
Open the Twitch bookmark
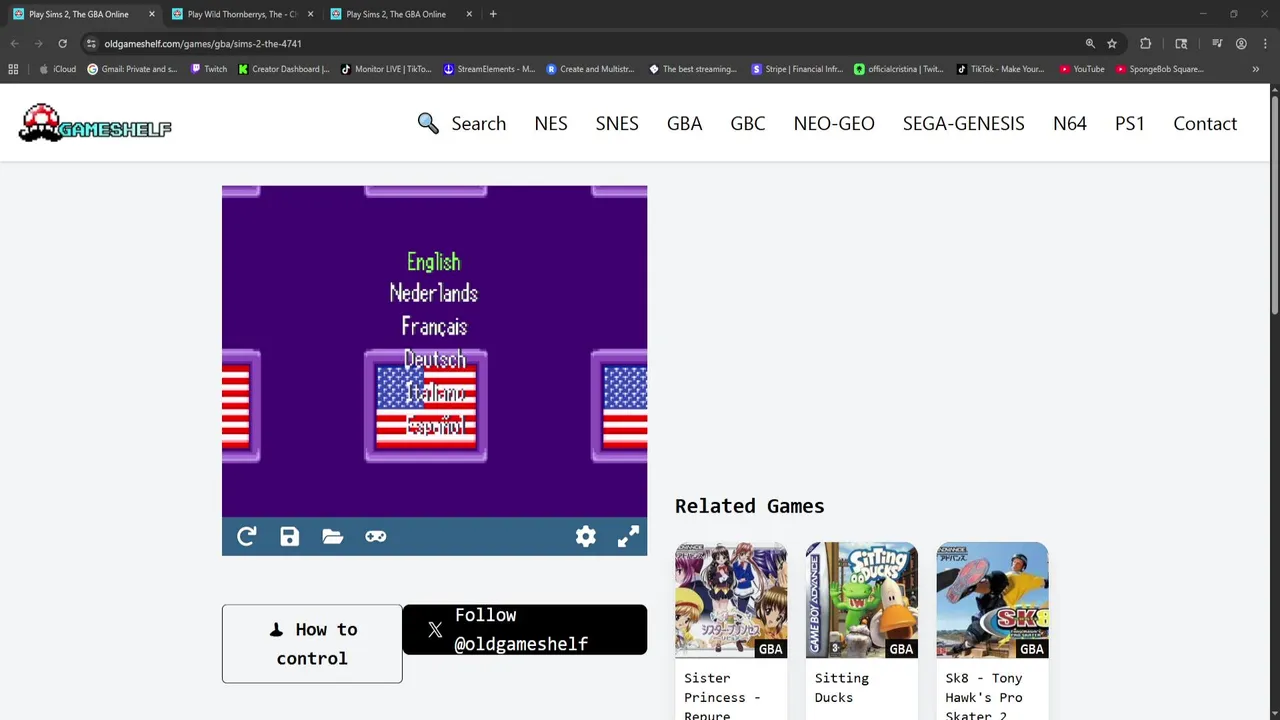tap(208, 69)
